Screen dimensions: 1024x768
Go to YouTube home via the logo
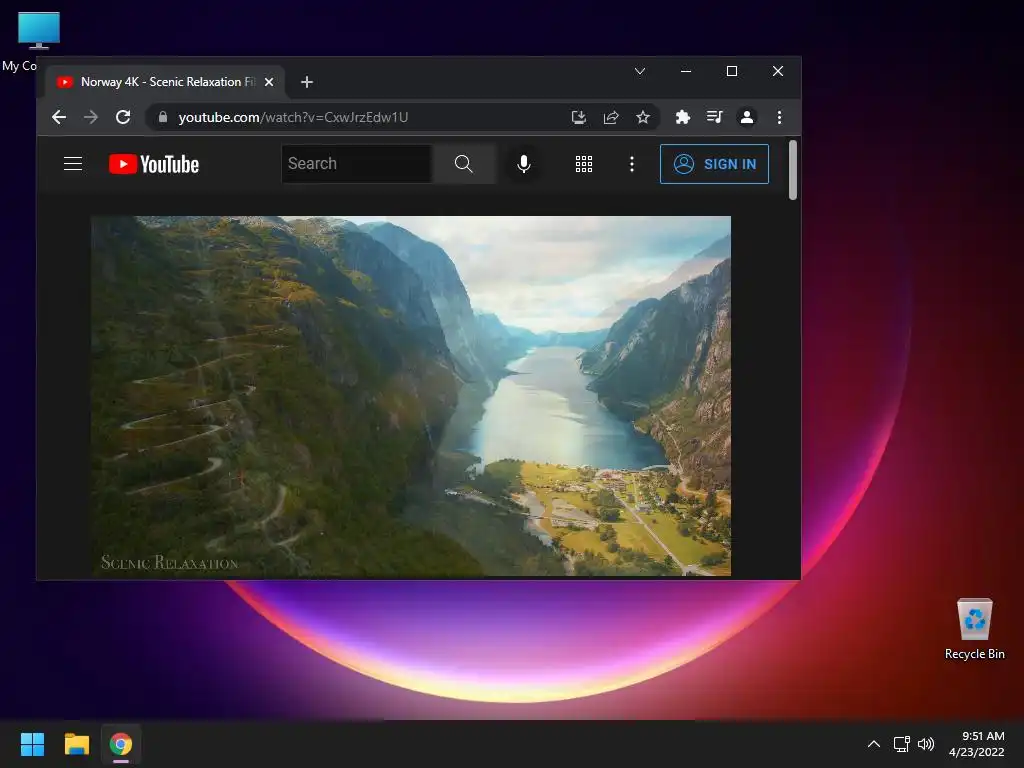tap(153, 164)
